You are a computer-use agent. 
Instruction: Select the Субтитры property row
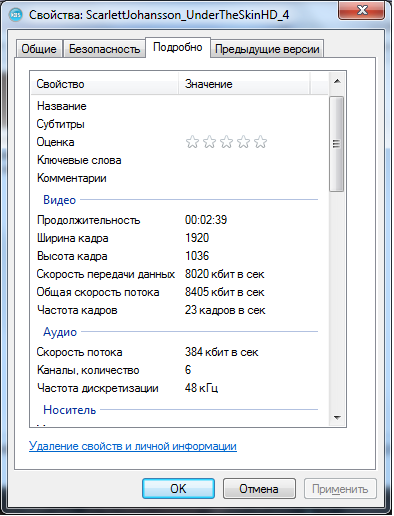click(180, 124)
